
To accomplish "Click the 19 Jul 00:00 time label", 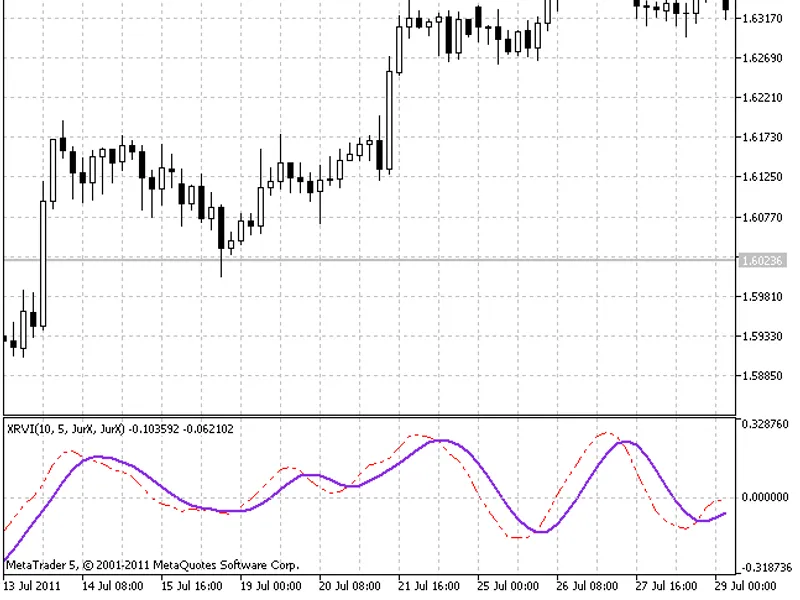I will tap(271, 586).
